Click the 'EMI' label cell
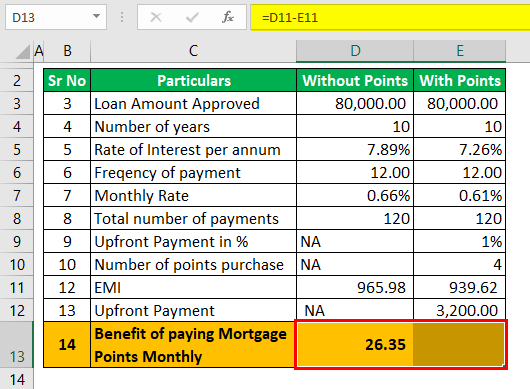Image resolution: width=530 pixels, height=389 pixels. 194,287
